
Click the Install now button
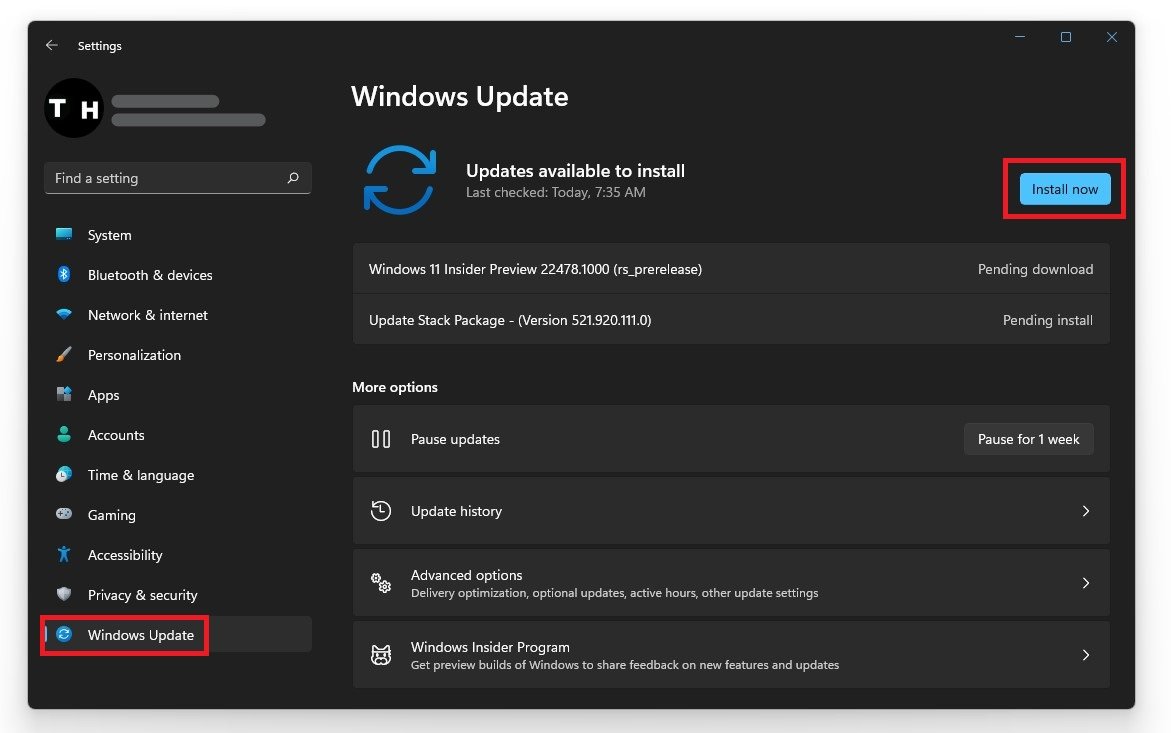pyautogui.click(x=1065, y=189)
